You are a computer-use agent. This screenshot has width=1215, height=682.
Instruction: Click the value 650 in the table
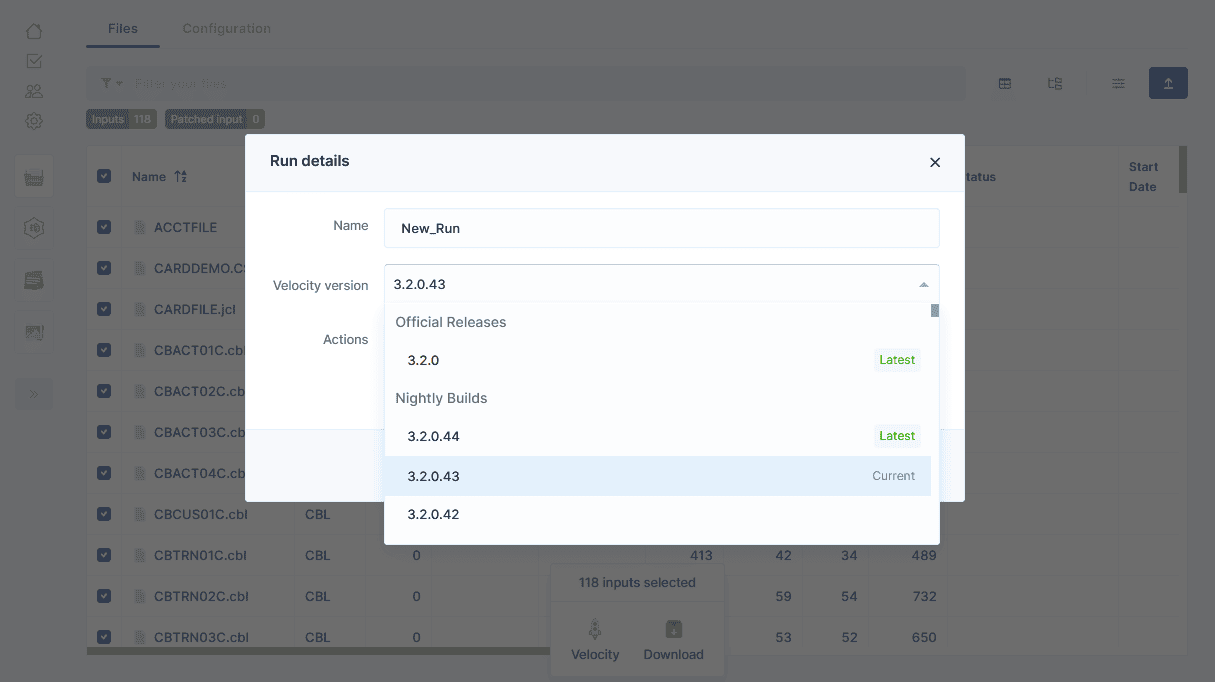click(924, 637)
